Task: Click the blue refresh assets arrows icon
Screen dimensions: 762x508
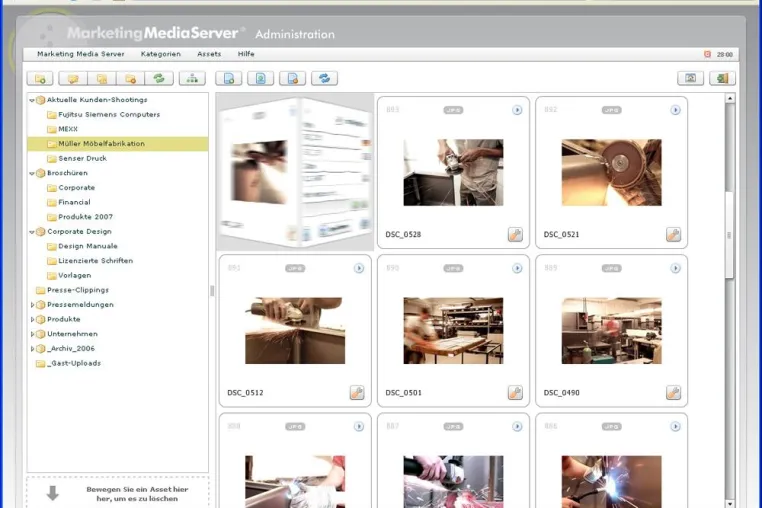Action: click(x=324, y=78)
